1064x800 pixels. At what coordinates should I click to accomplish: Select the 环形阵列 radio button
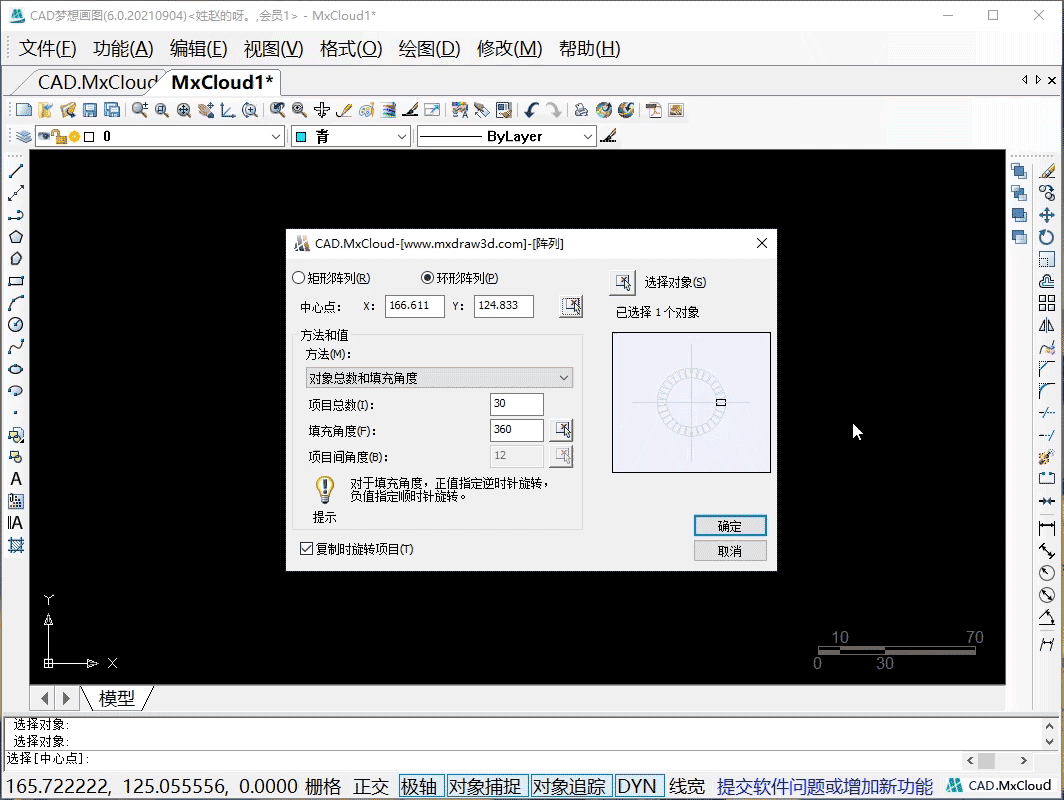428,278
